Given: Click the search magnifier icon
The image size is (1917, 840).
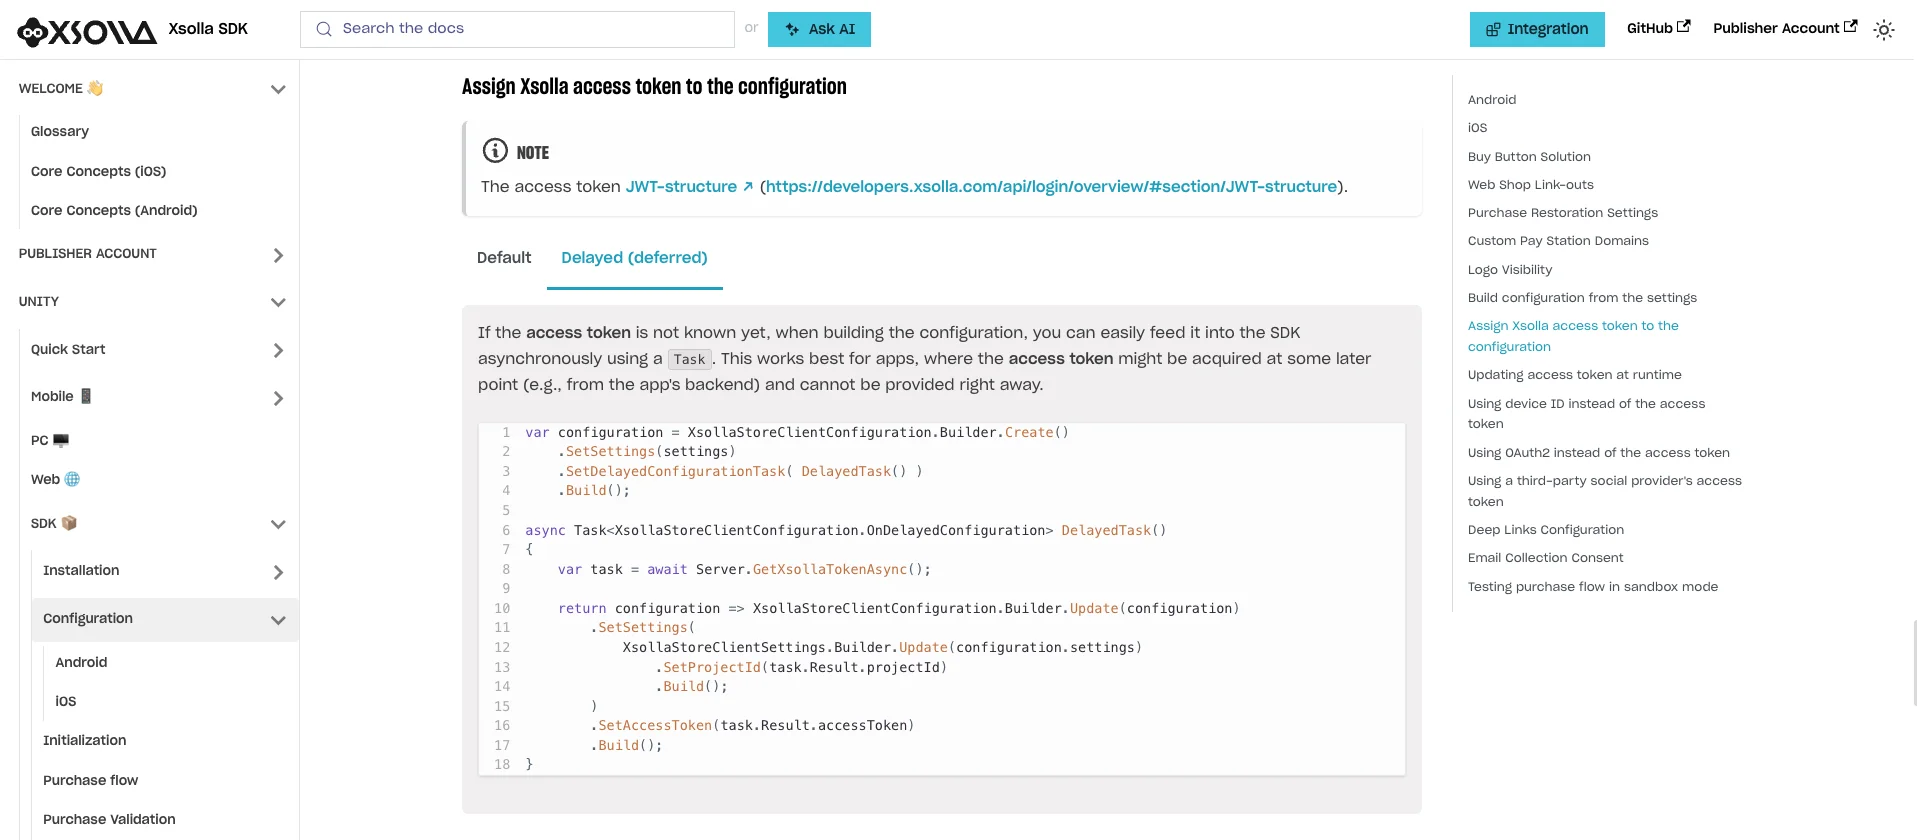Looking at the screenshot, I should click(x=324, y=29).
